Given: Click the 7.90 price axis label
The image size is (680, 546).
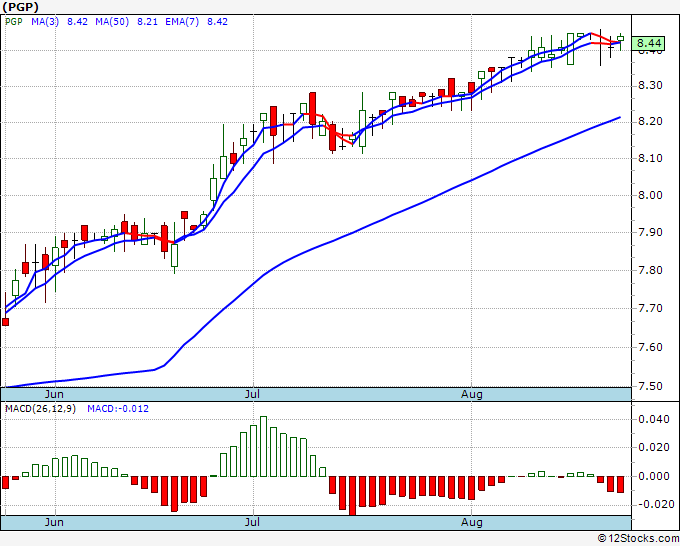Looking at the screenshot, I should (651, 232).
